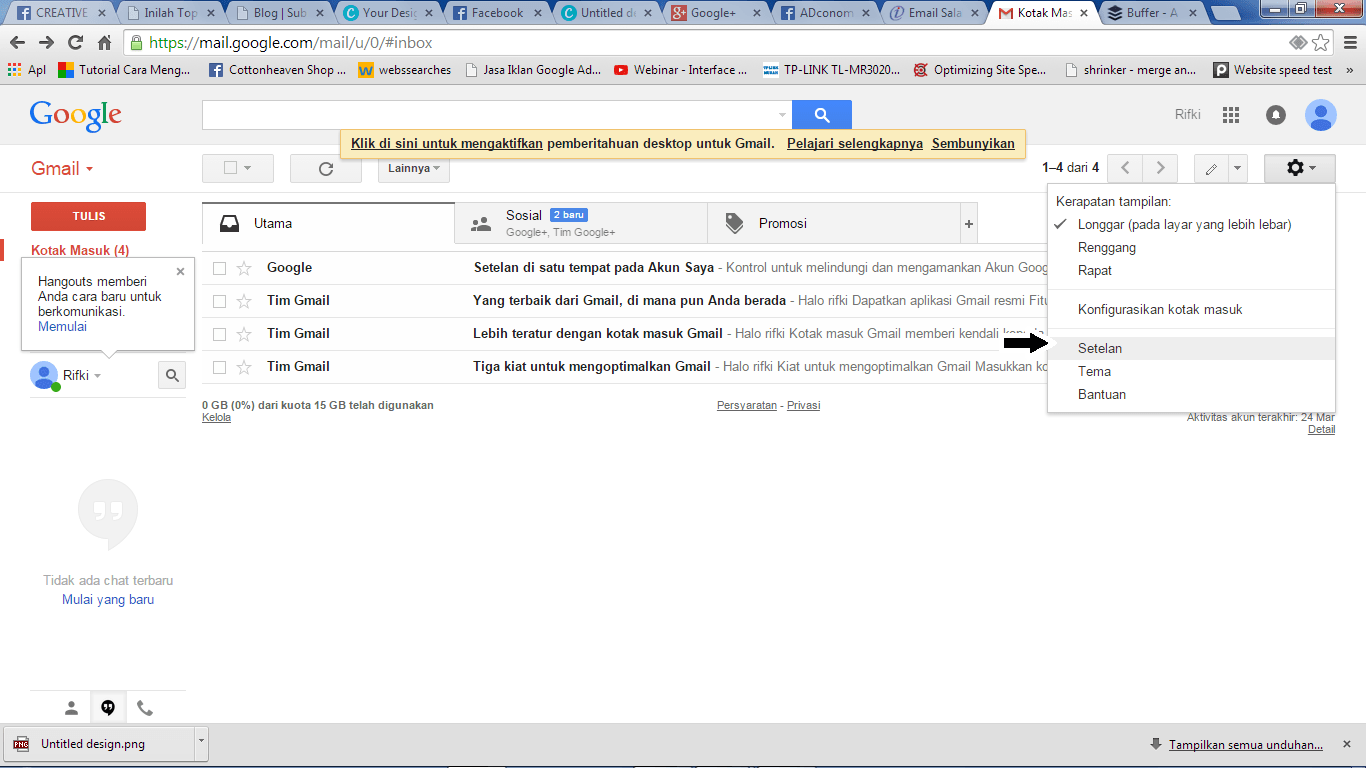The width and height of the screenshot is (1366, 768).
Task: Search Hangouts contacts with magnifier icon
Action: click(172, 375)
